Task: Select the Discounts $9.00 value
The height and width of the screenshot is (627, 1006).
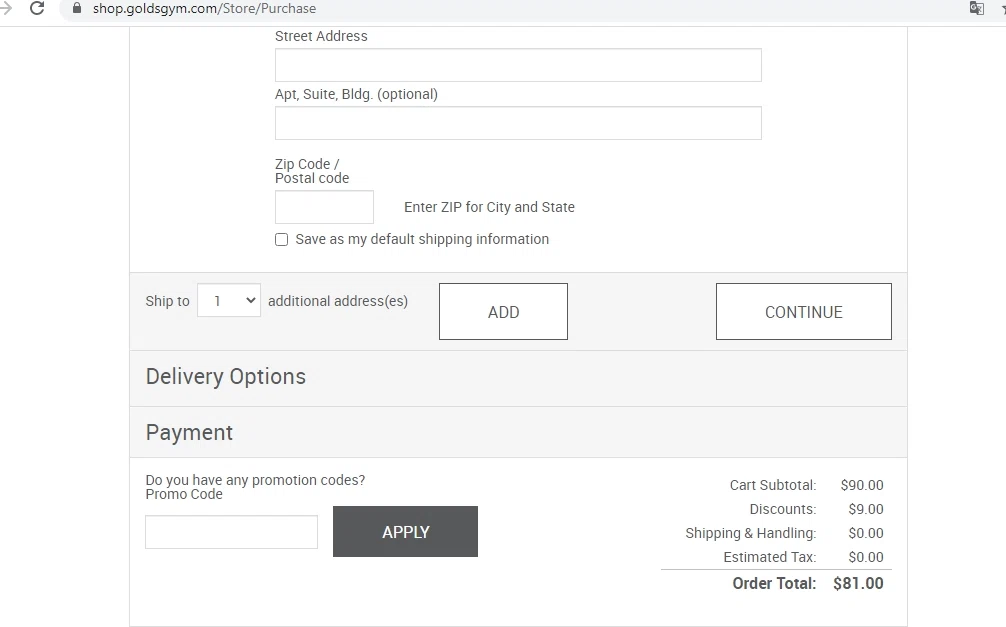Action: pos(865,509)
